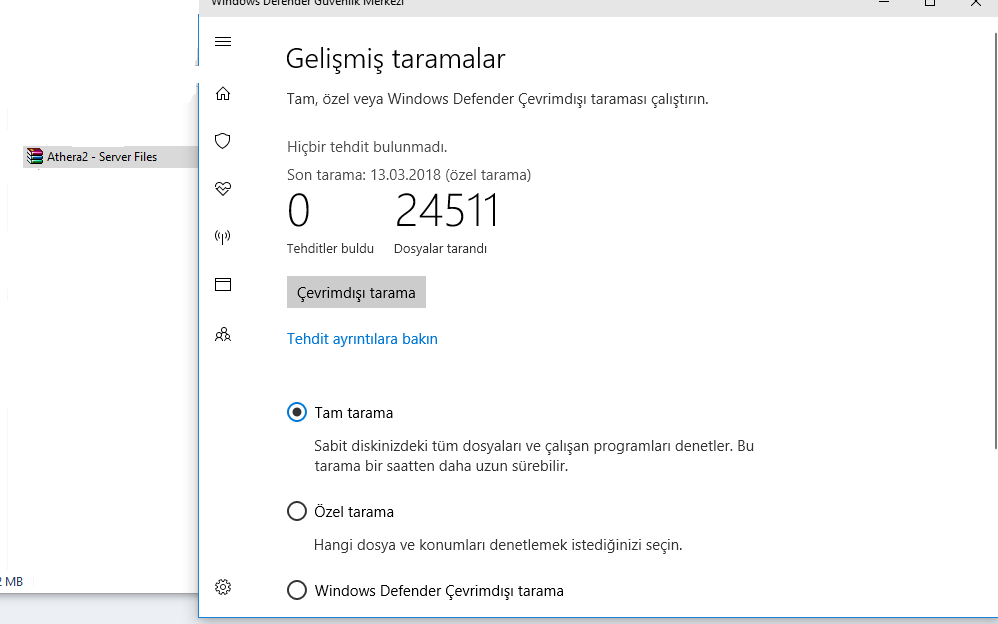Go to the Home icon in sidebar
Image resolution: width=998 pixels, height=624 pixels.
pyautogui.click(x=223, y=94)
